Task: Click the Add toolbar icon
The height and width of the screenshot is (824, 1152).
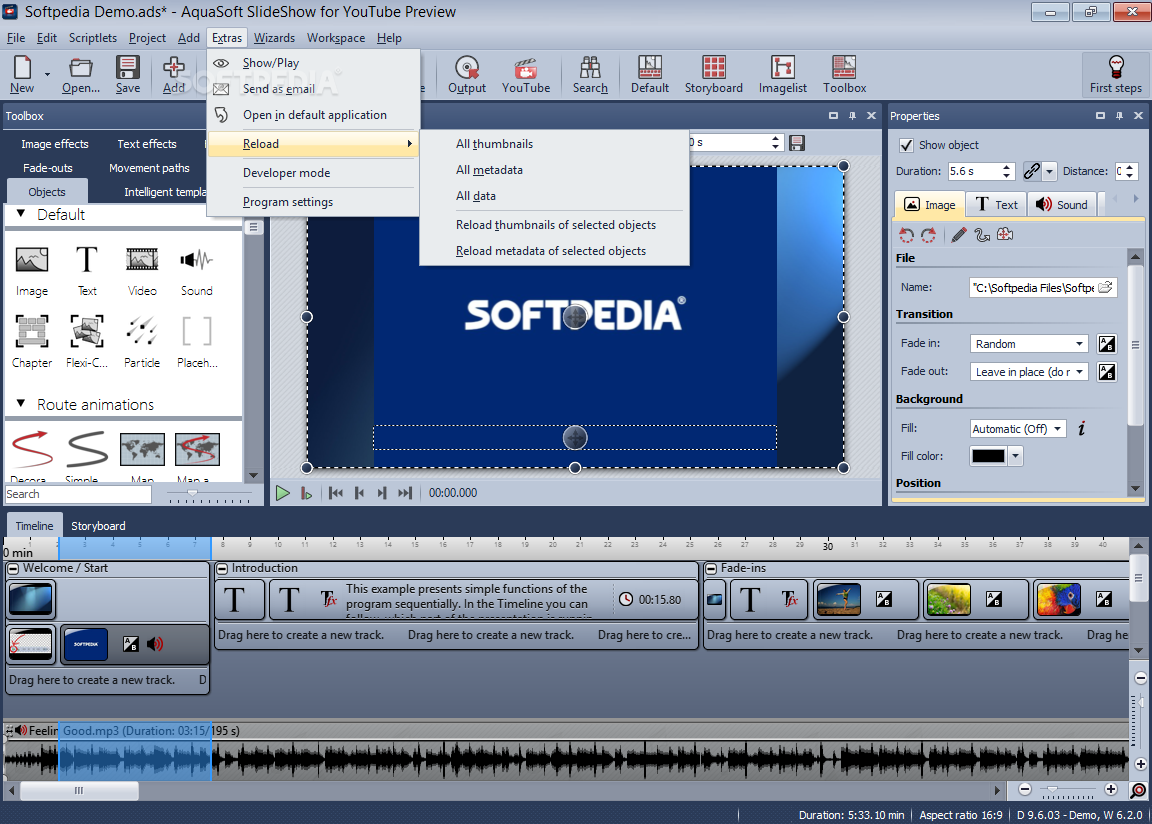Action: [x=173, y=74]
